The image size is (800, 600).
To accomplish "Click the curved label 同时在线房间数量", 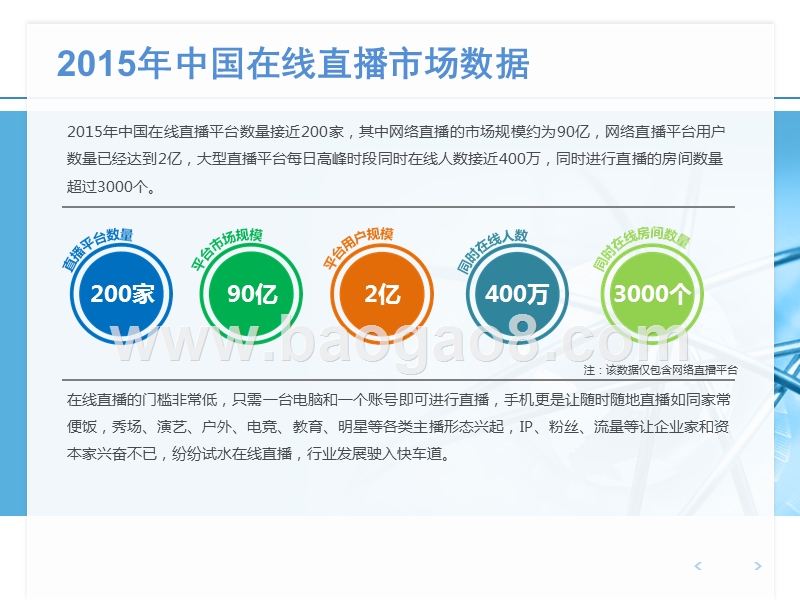I will pos(642,247).
